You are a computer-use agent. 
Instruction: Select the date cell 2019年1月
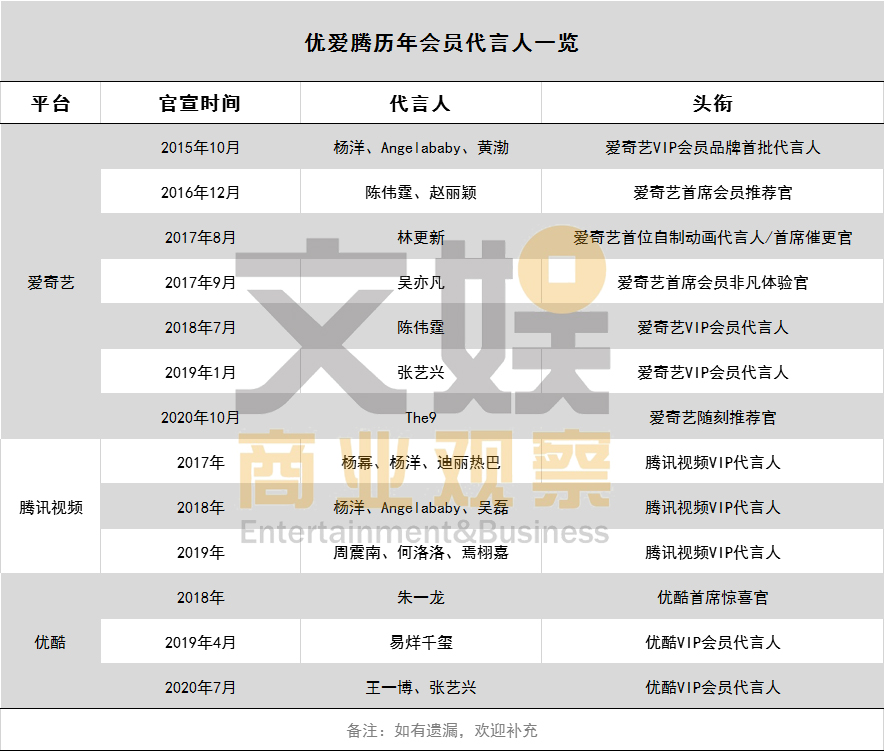point(200,372)
